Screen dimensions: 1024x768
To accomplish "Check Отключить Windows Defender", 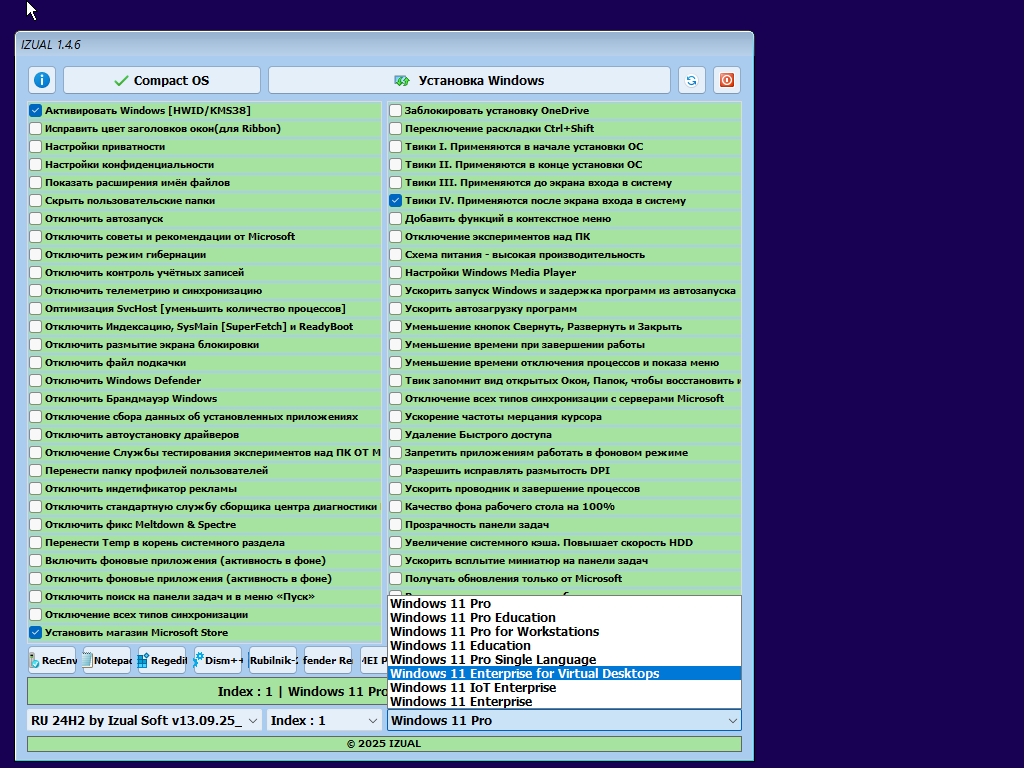I will click(x=35, y=381).
